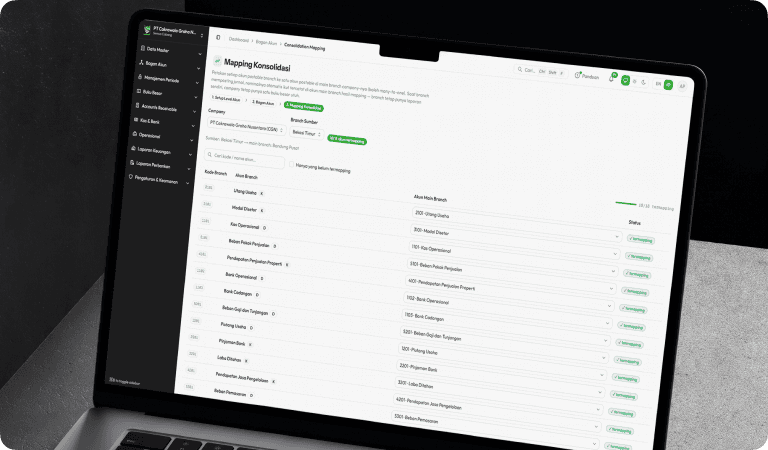Viewport: 768px width, 450px height.
Task: Open Kas & Bank in the sidebar
Action: [164, 122]
